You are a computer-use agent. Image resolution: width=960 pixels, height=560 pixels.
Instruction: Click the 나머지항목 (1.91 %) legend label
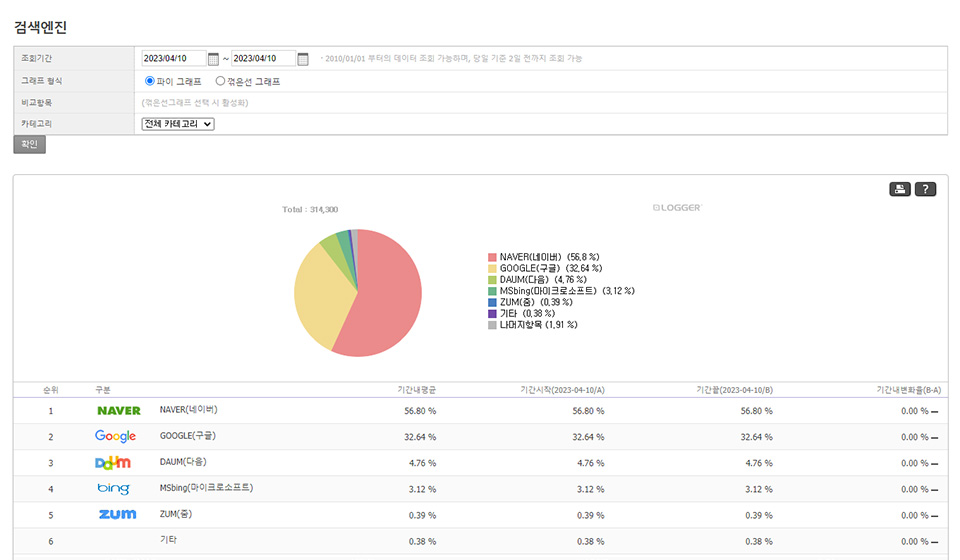[538, 325]
